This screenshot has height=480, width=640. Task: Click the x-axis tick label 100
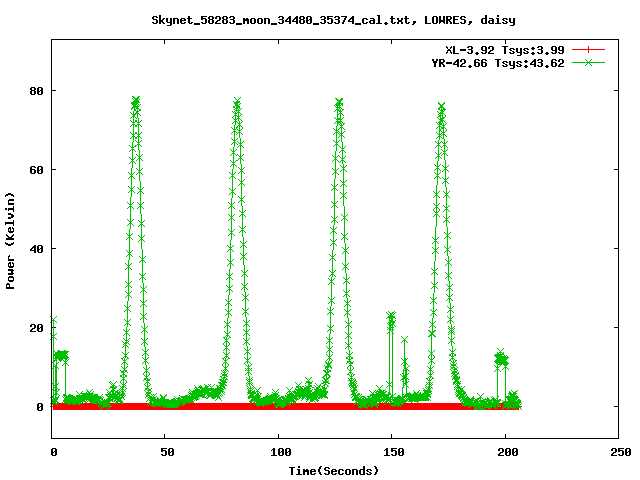(280, 452)
